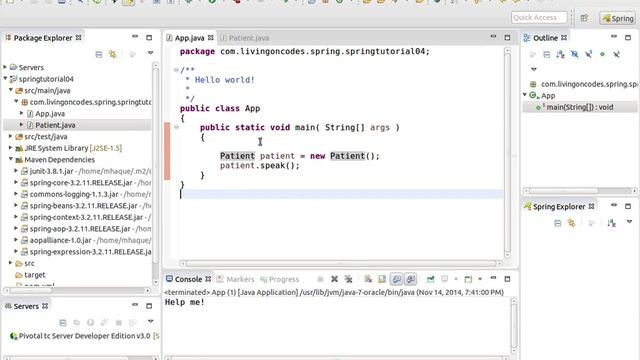Expand the Servers project node
Image resolution: width=640 pixels, height=360 pixels.
(x=5, y=67)
